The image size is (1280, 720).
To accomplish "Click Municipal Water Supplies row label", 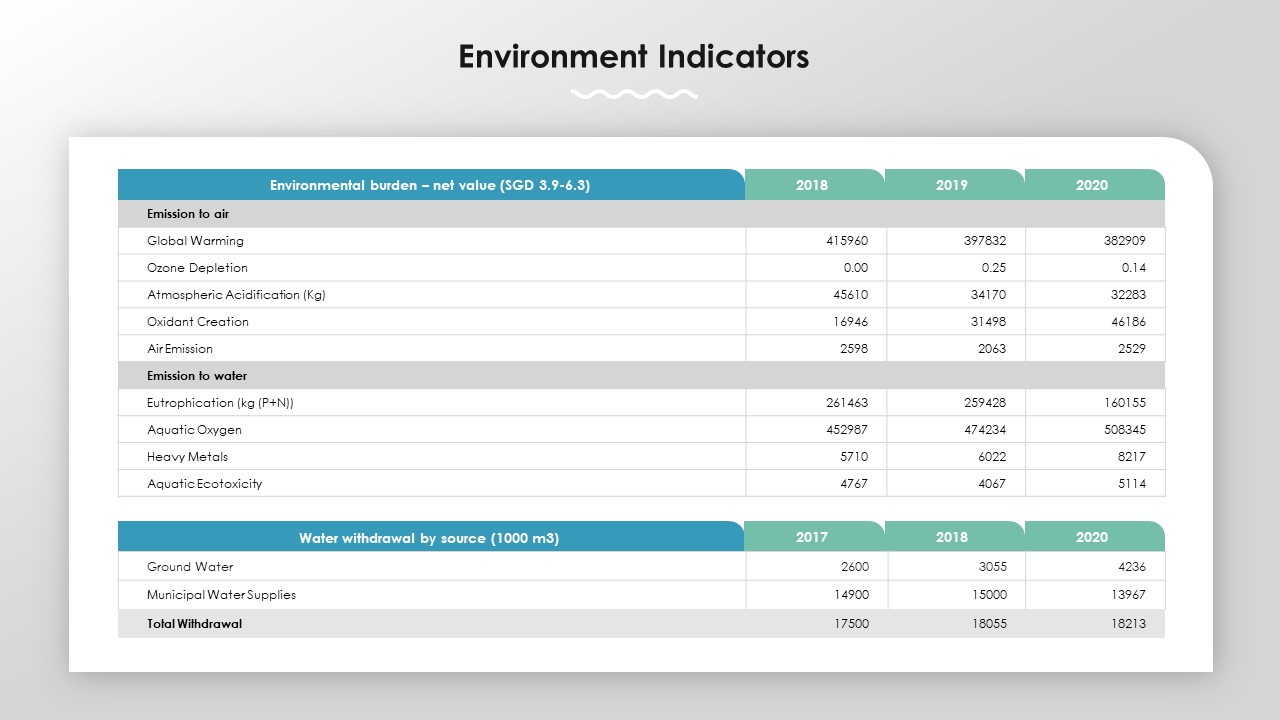I will pyautogui.click(x=221, y=595).
